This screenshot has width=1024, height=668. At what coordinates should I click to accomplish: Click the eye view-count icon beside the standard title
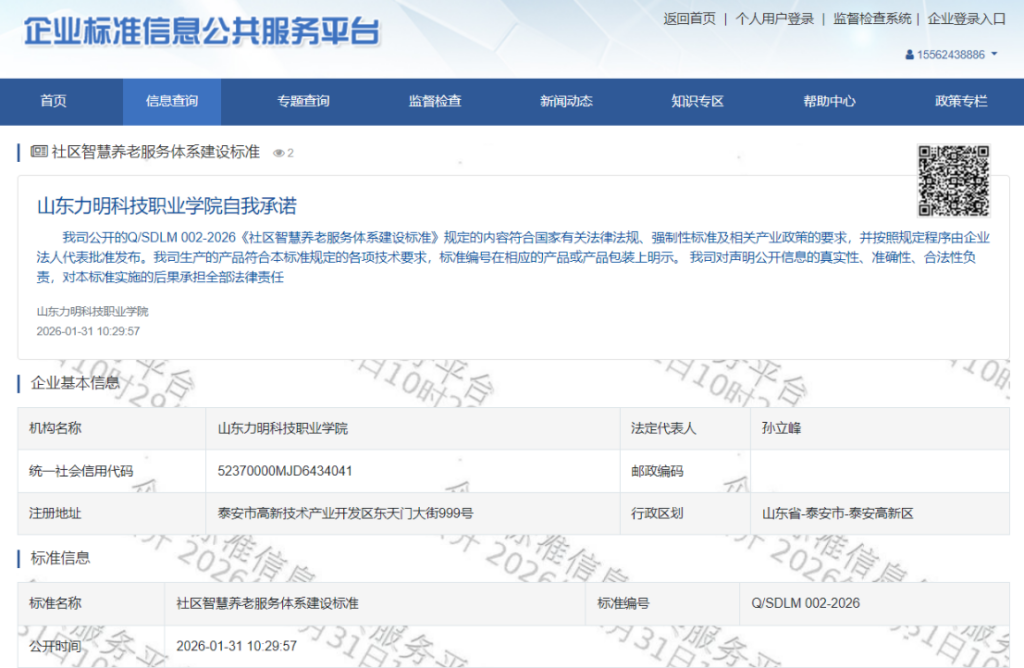click(x=277, y=151)
